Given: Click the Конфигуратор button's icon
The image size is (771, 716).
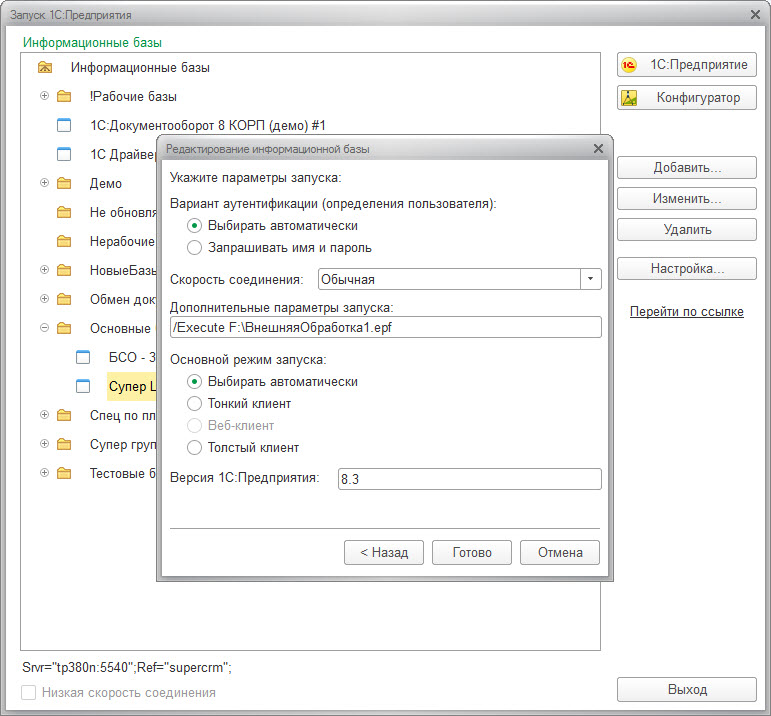Looking at the screenshot, I should point(629,98).
